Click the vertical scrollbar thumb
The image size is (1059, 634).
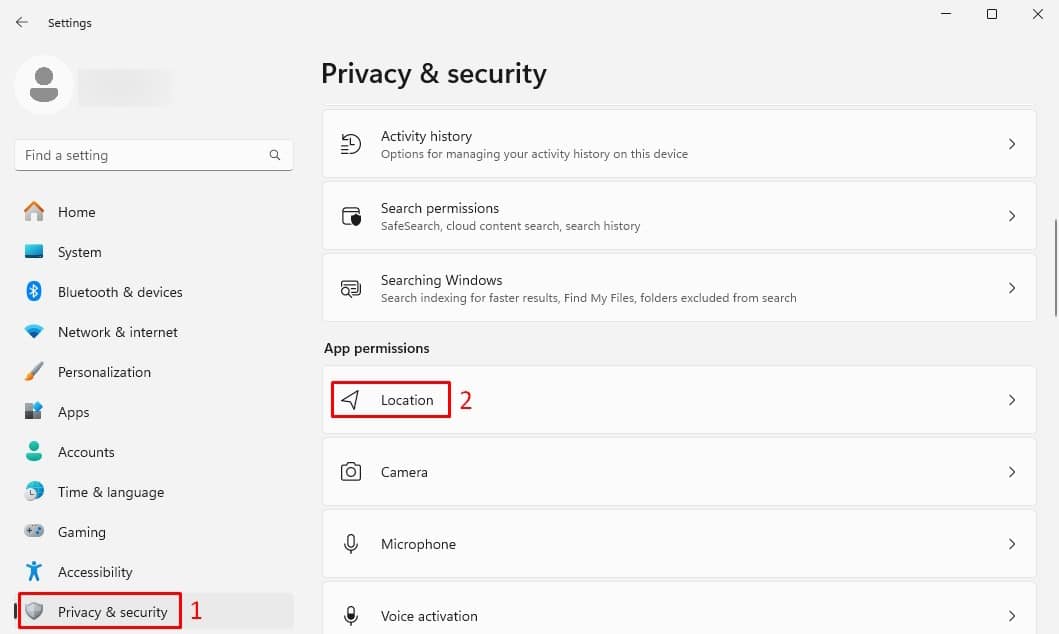(1056, 267)
